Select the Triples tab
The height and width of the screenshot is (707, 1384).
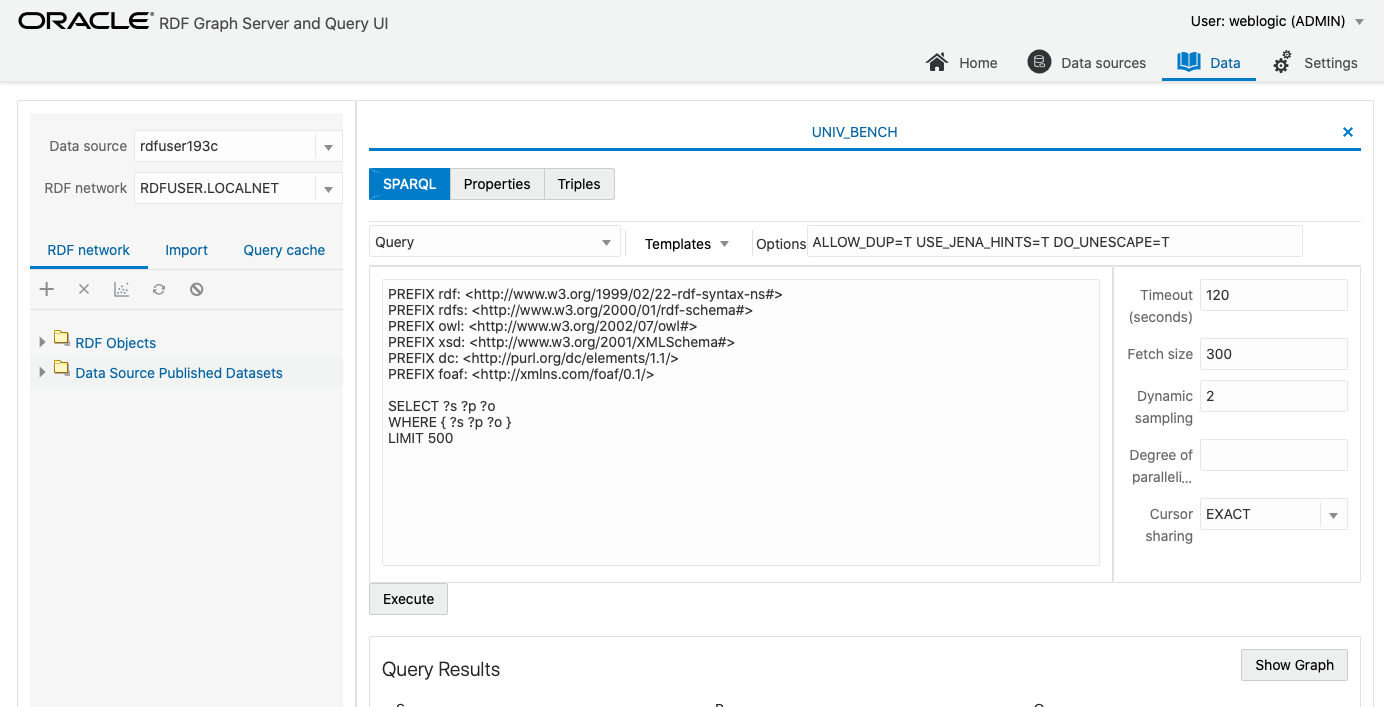click(x=579, y=184)
